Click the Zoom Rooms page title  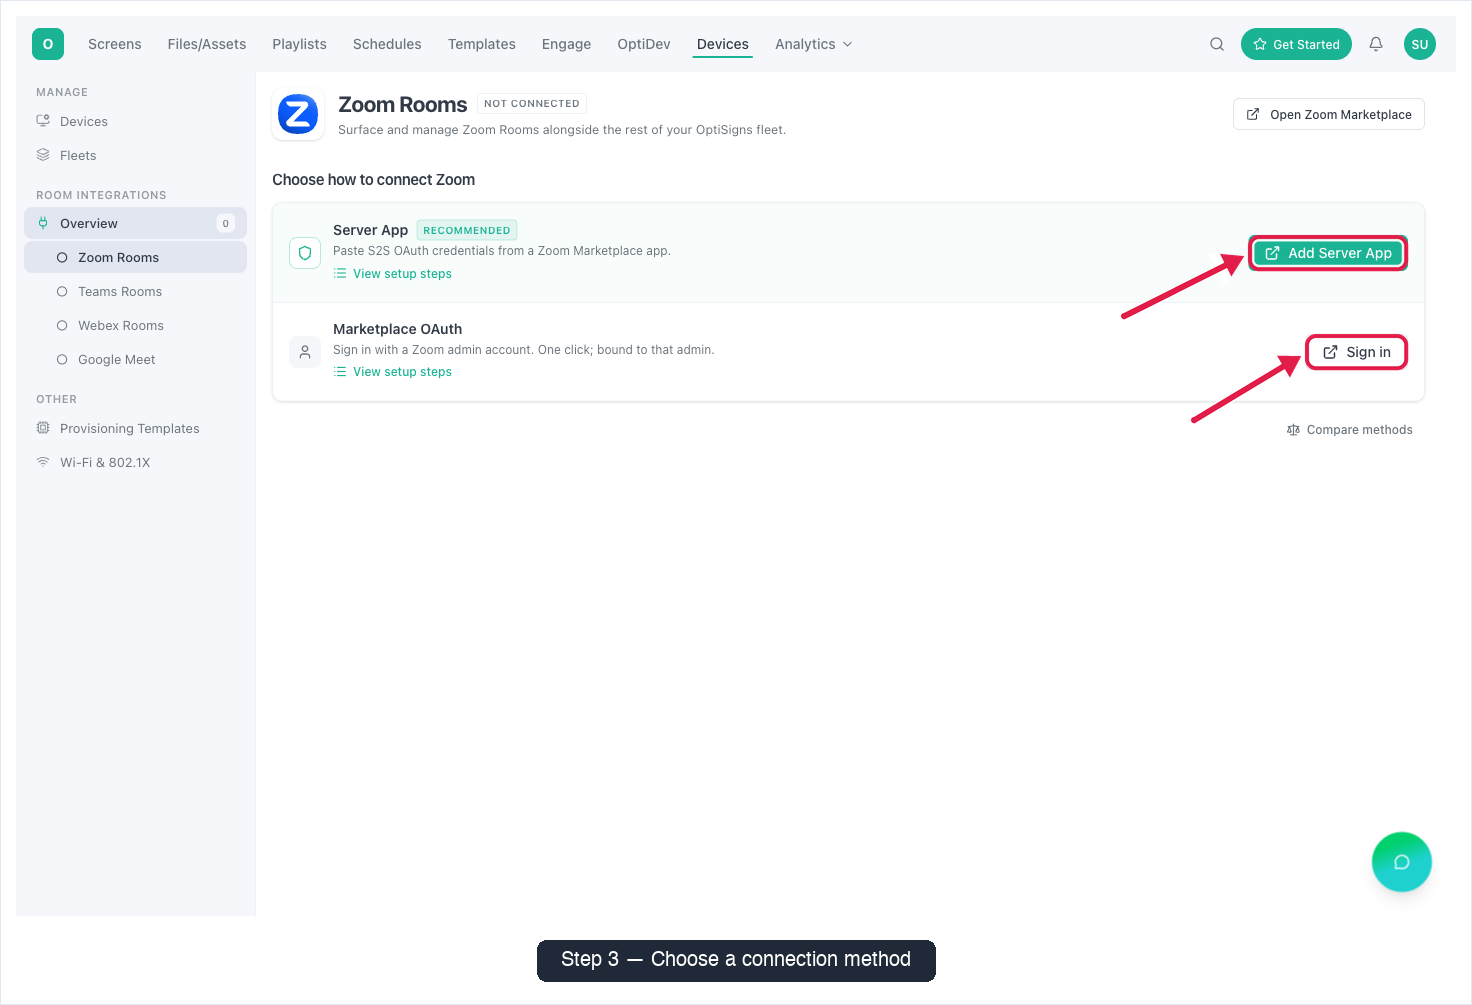402,104
